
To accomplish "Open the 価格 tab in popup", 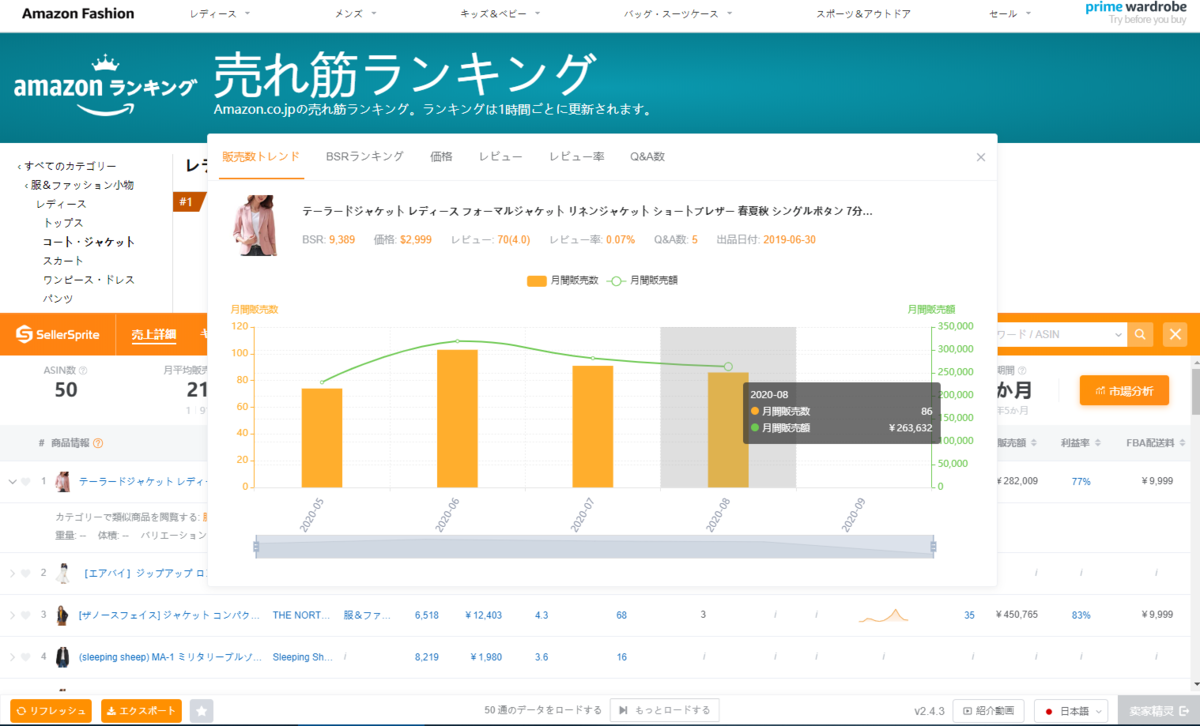I will (x=441, y=157).
